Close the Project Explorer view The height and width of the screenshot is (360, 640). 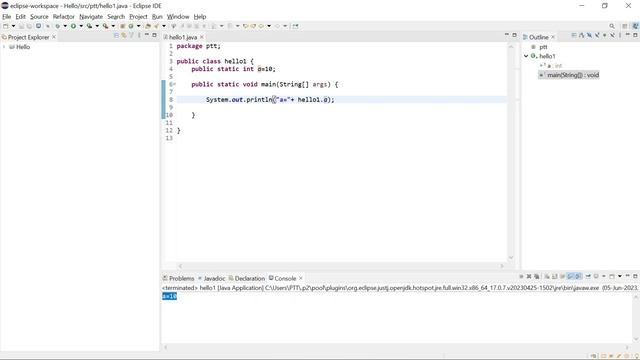(x=54, y=37)
